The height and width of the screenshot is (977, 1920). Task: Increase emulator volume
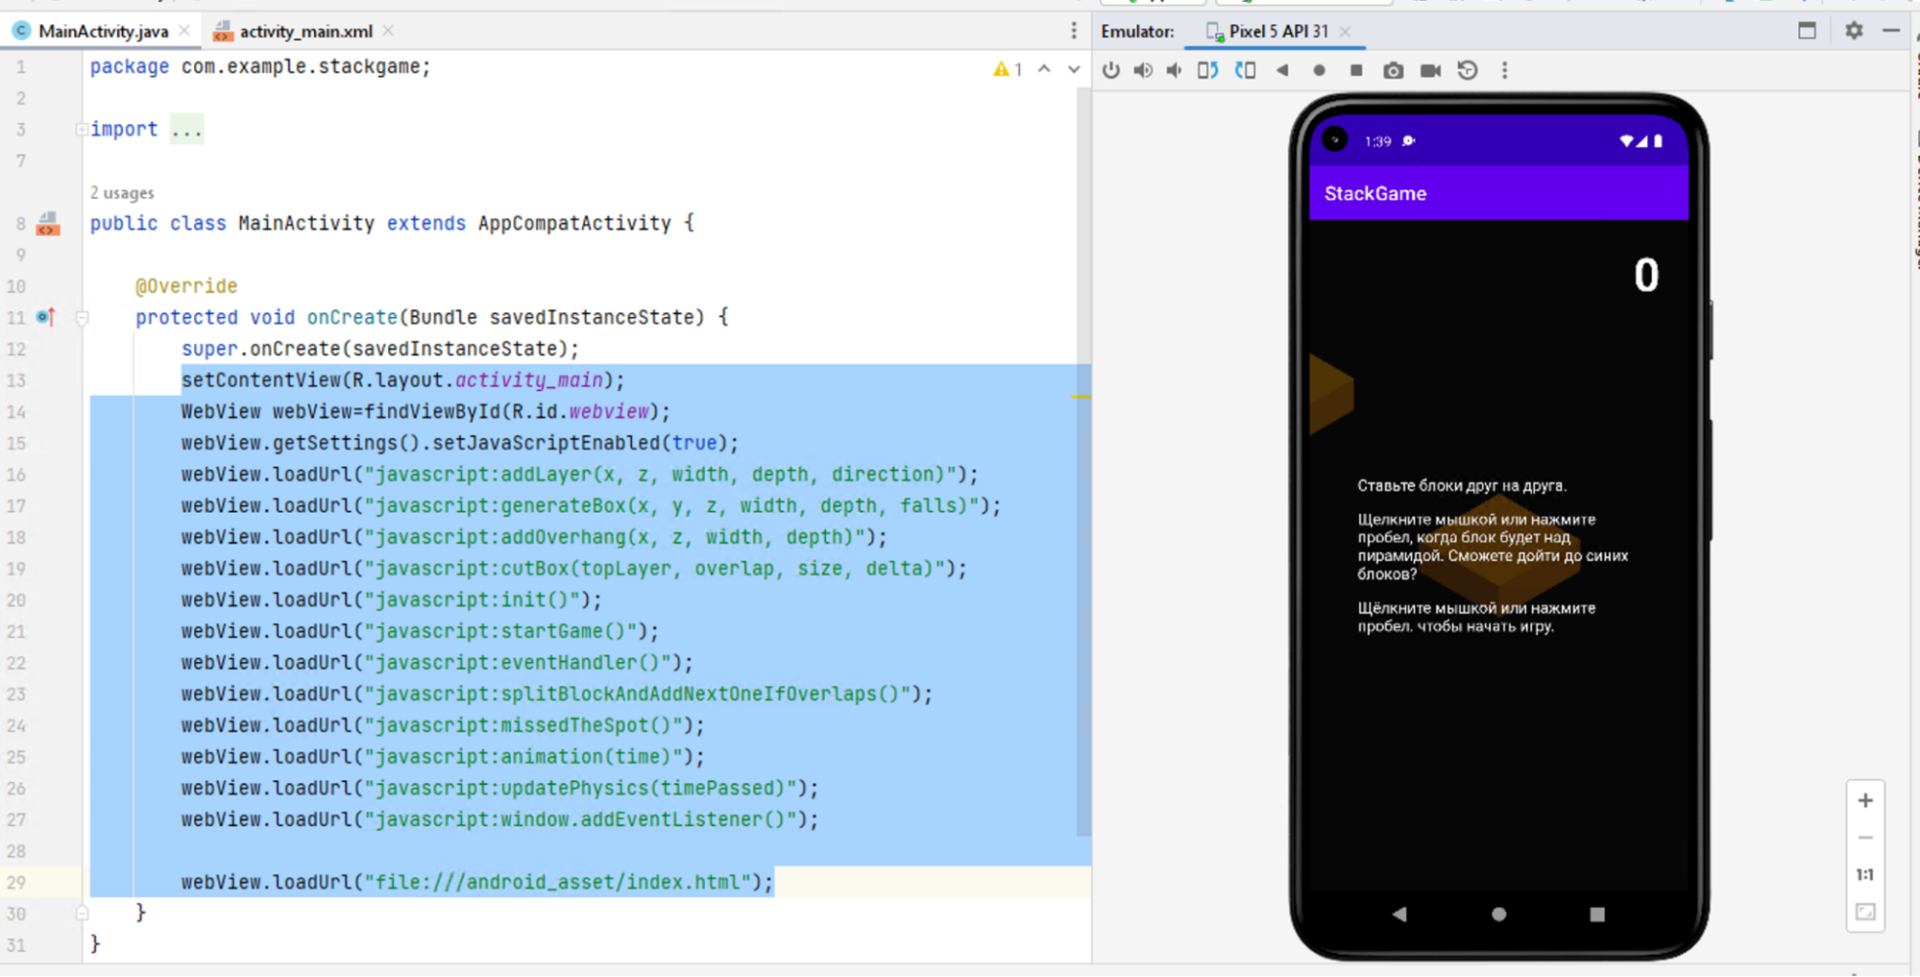1143,70
